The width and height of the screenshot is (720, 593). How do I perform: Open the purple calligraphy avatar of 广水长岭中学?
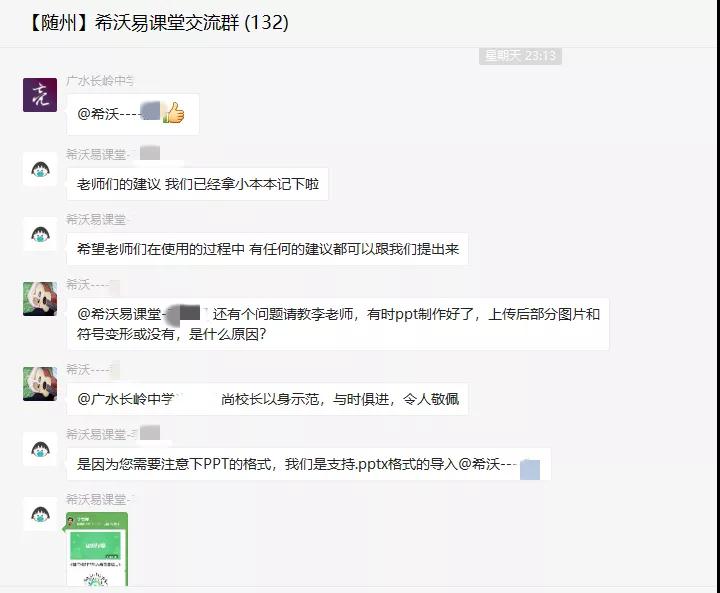[x=40, y=95]
